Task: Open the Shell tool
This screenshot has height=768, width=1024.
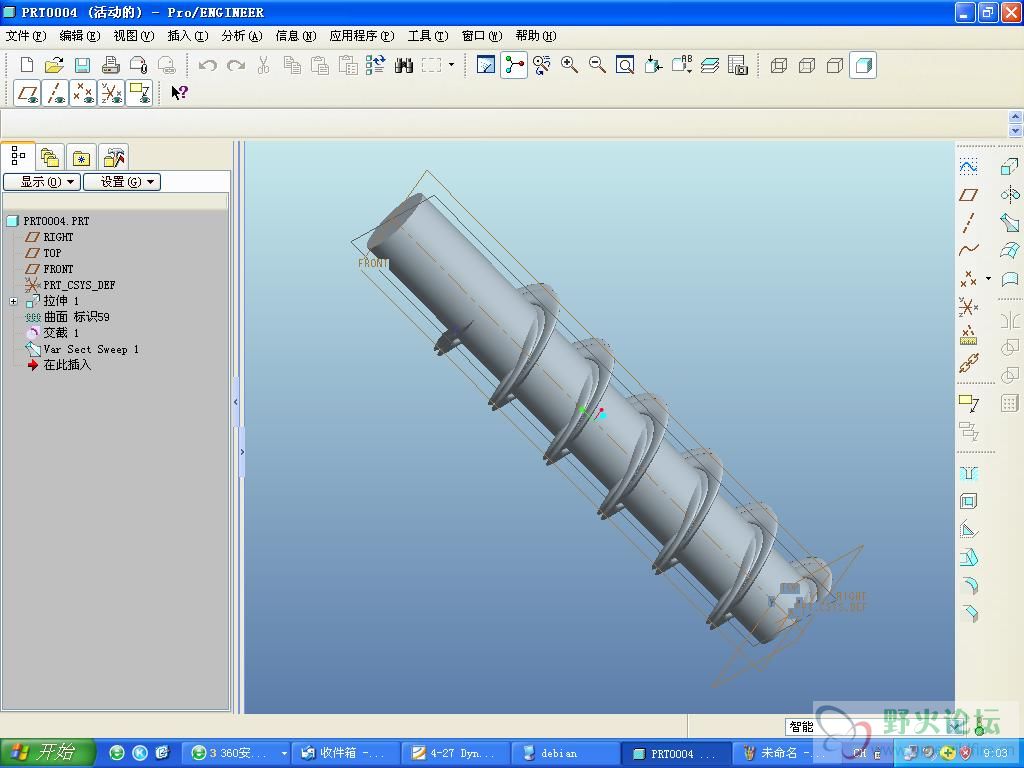Action: click(968, 502)
